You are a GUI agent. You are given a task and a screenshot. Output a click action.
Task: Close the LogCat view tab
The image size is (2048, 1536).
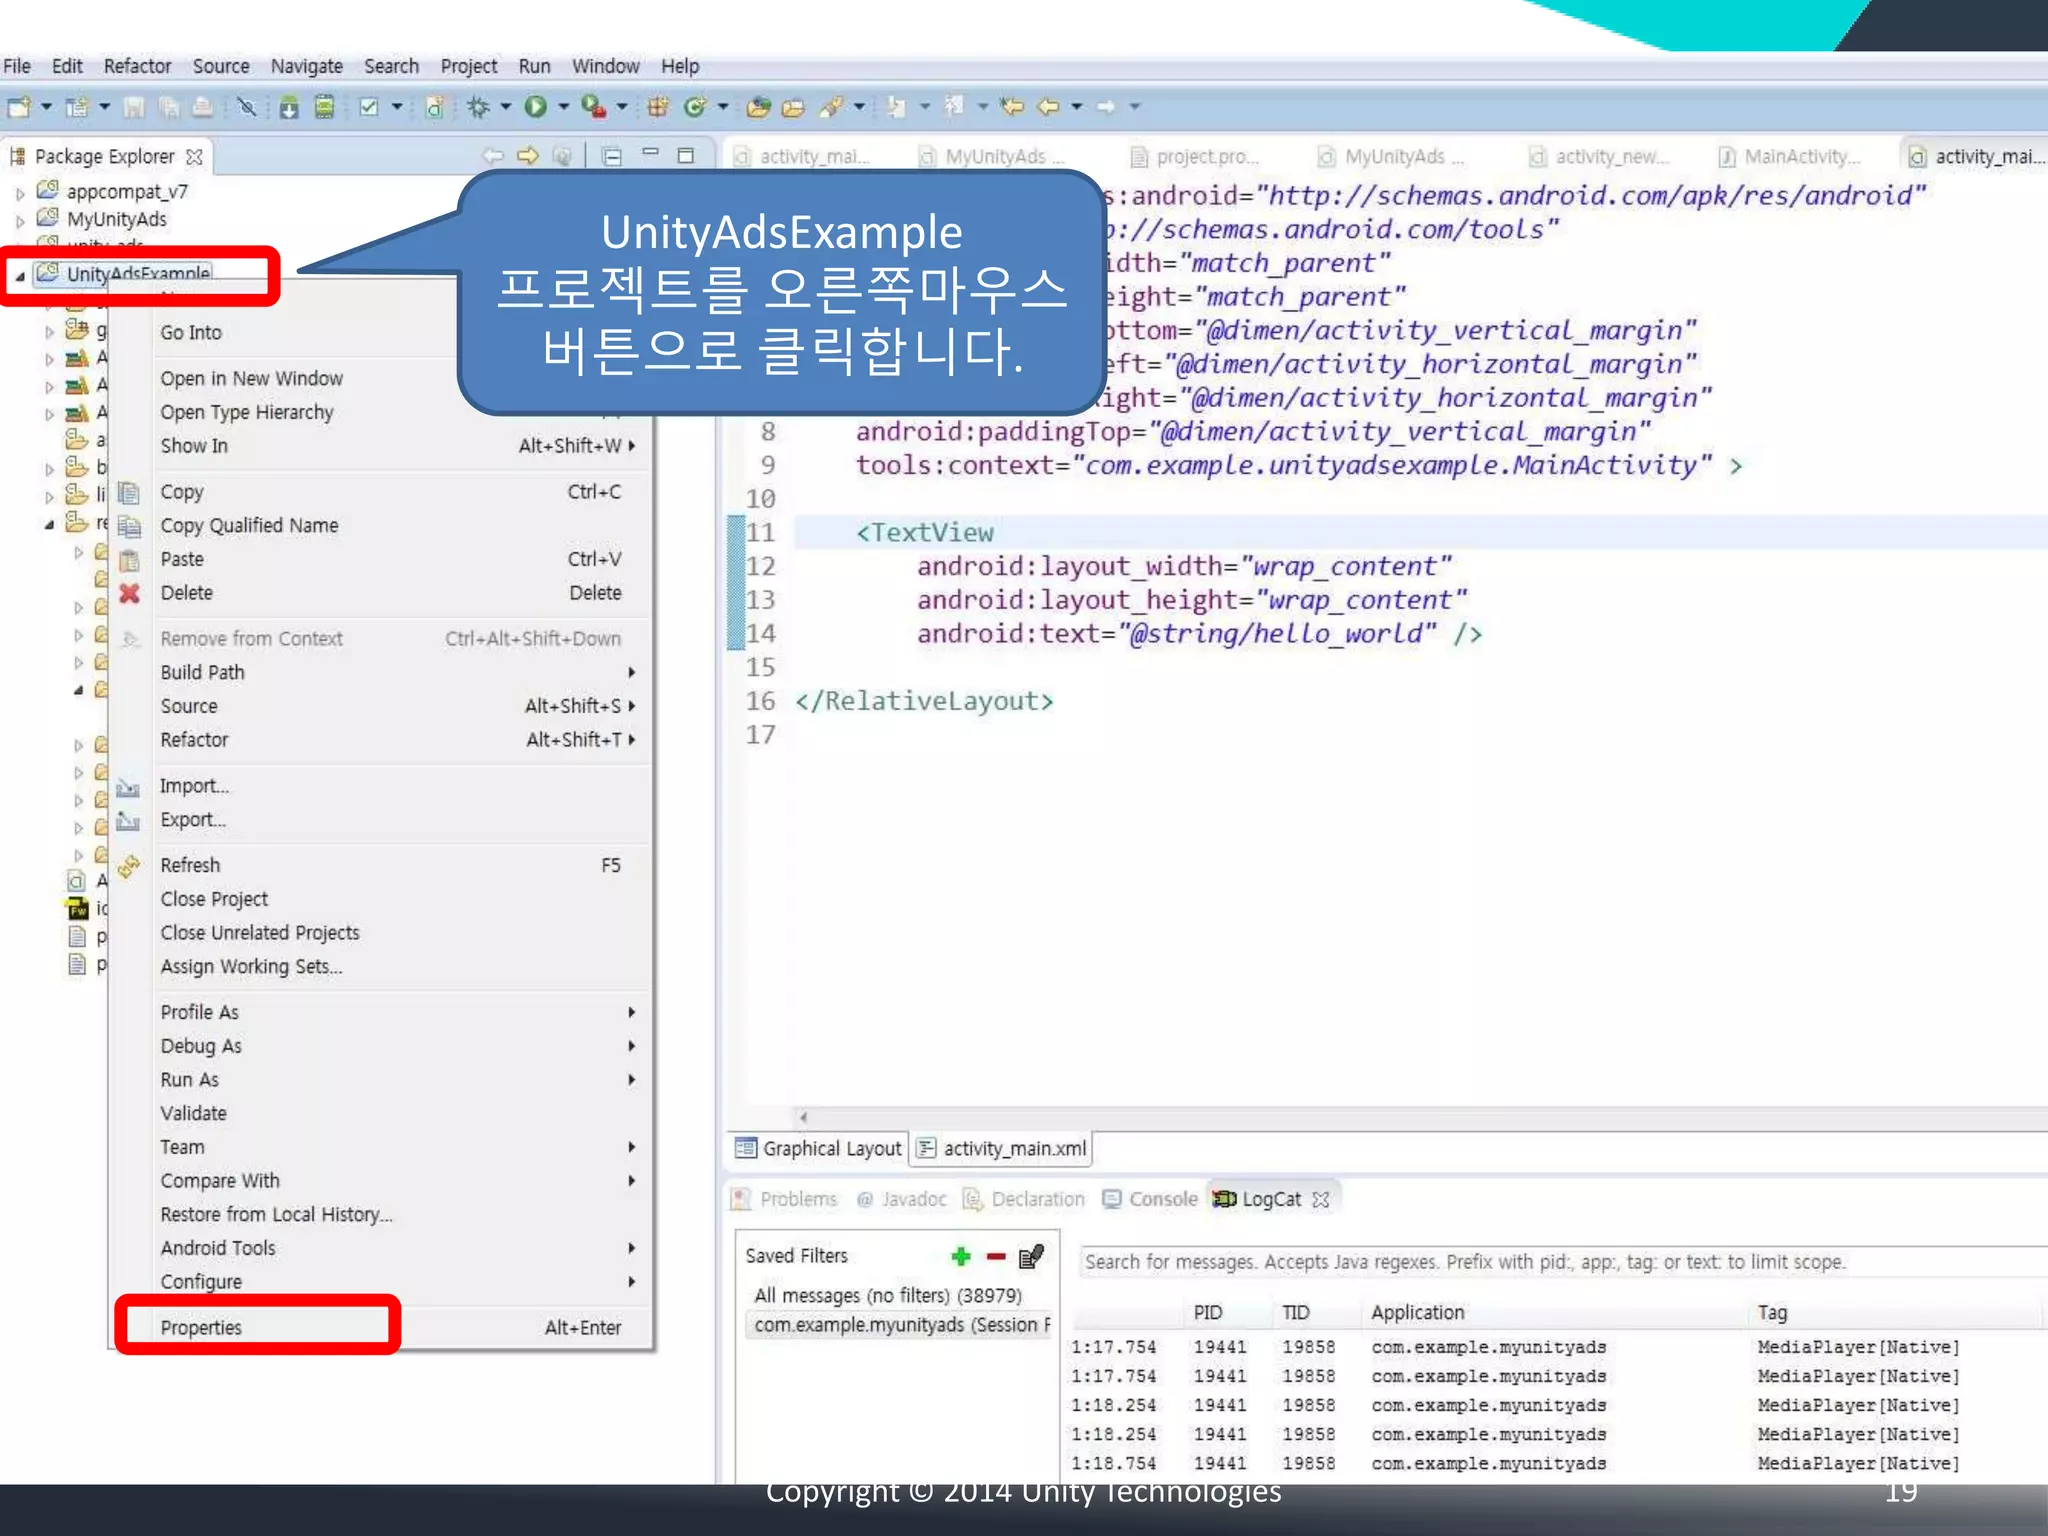pos(1321,1199)
